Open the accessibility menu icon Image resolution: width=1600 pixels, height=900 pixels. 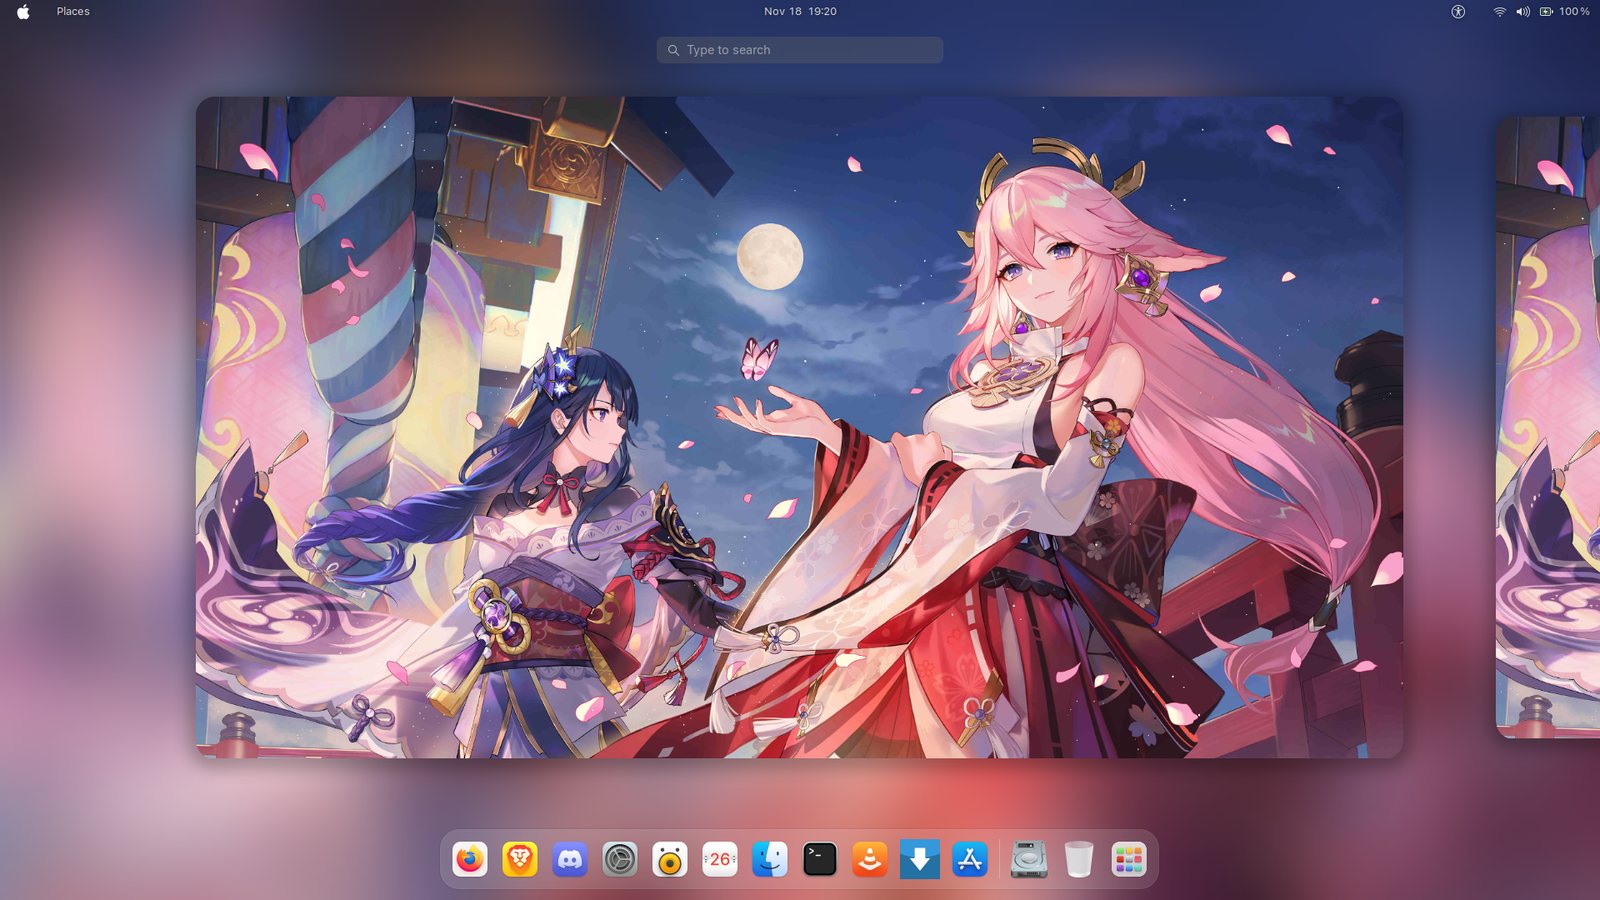[x=1458, y=12]
